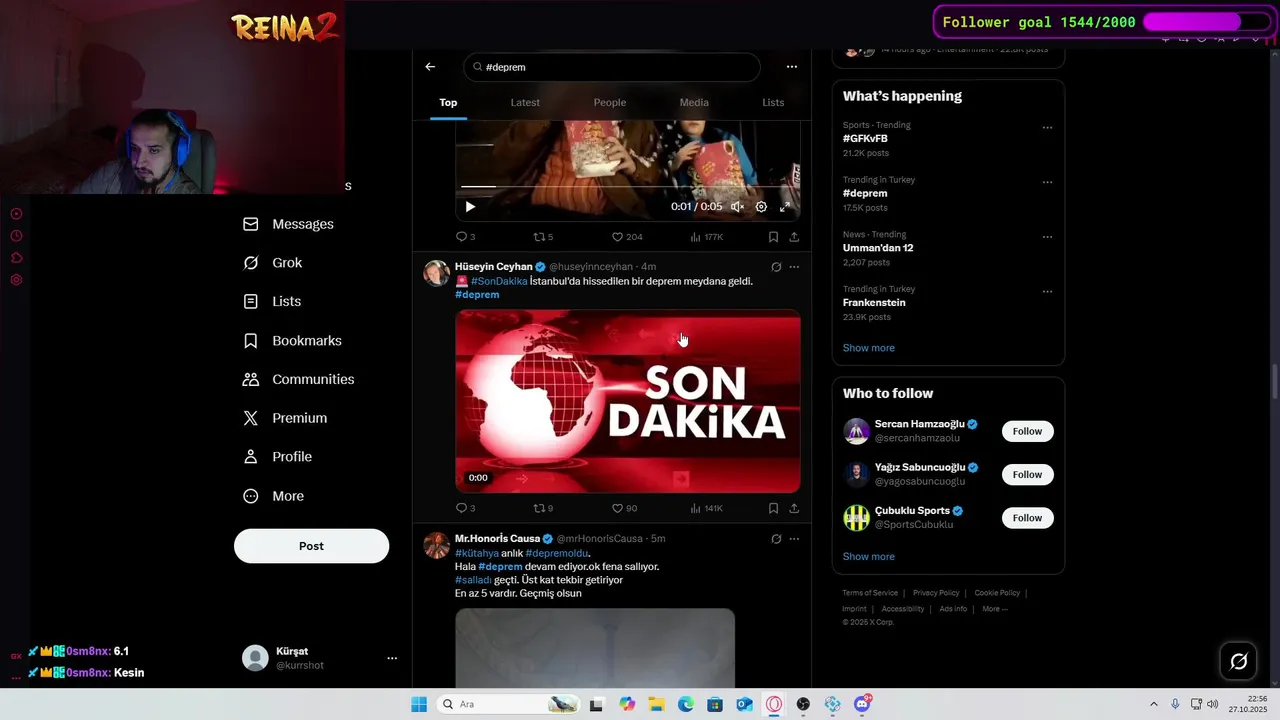
Task: Open the top video in fullscreen
Action: [x=785, y=207]
